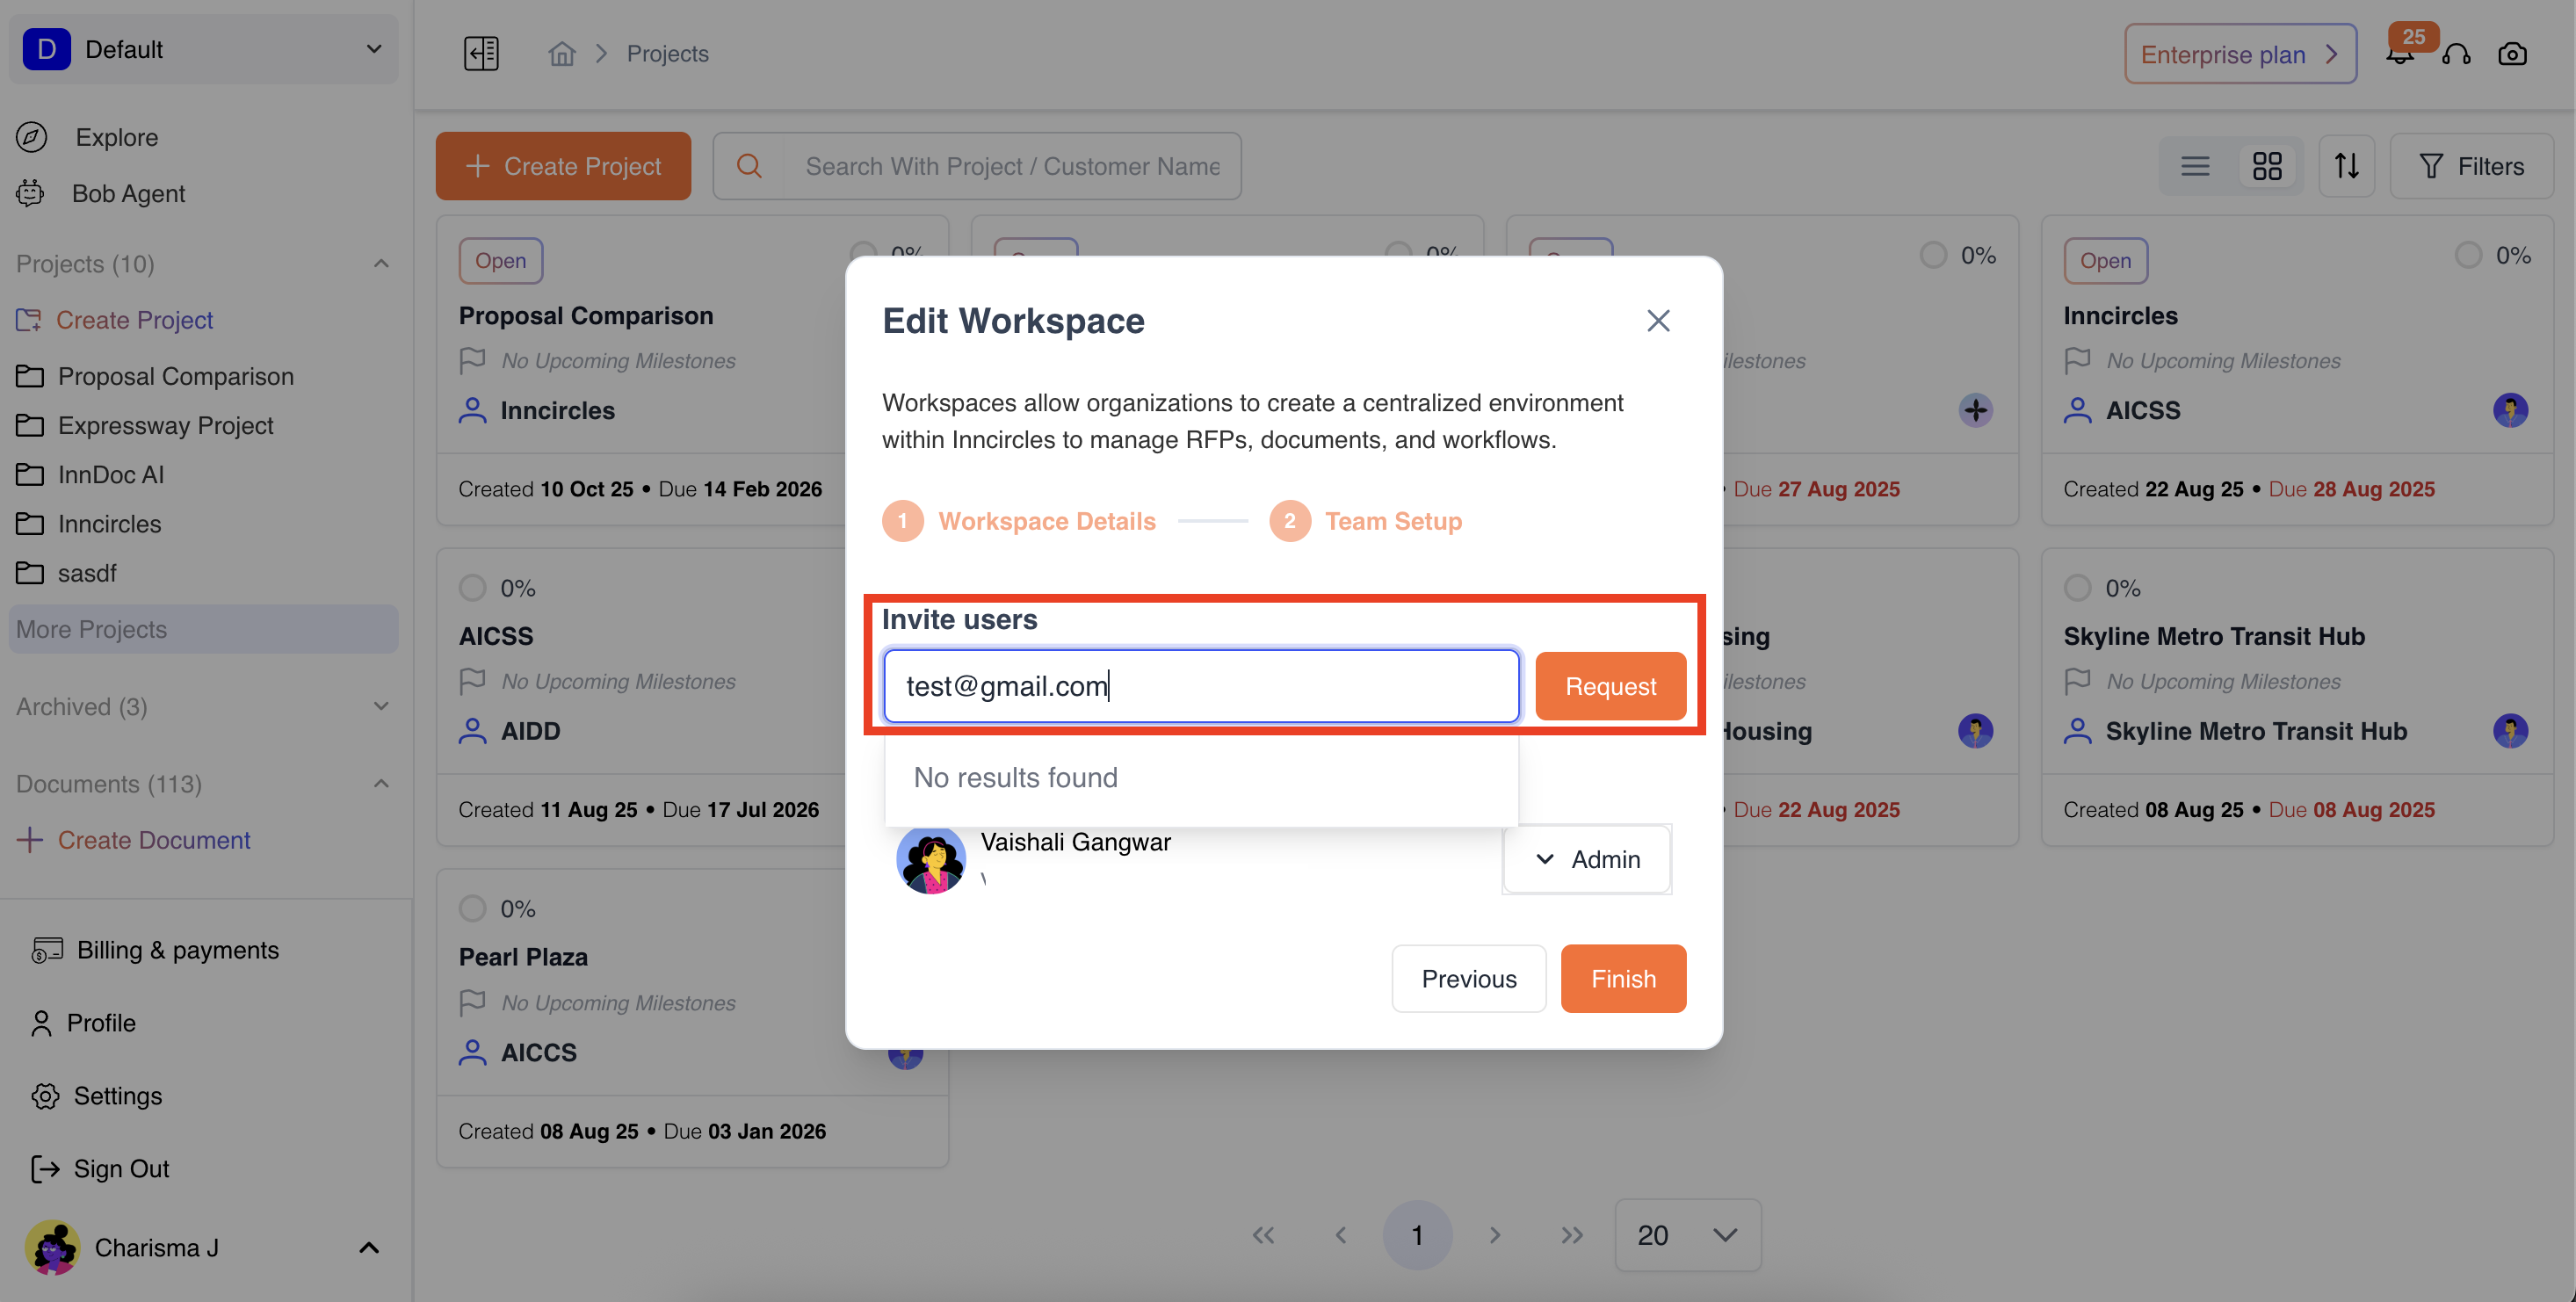This screenshot has width=2576, height=1302.
Task: Click the Request invite button
Action: [x=1610, y=686]
